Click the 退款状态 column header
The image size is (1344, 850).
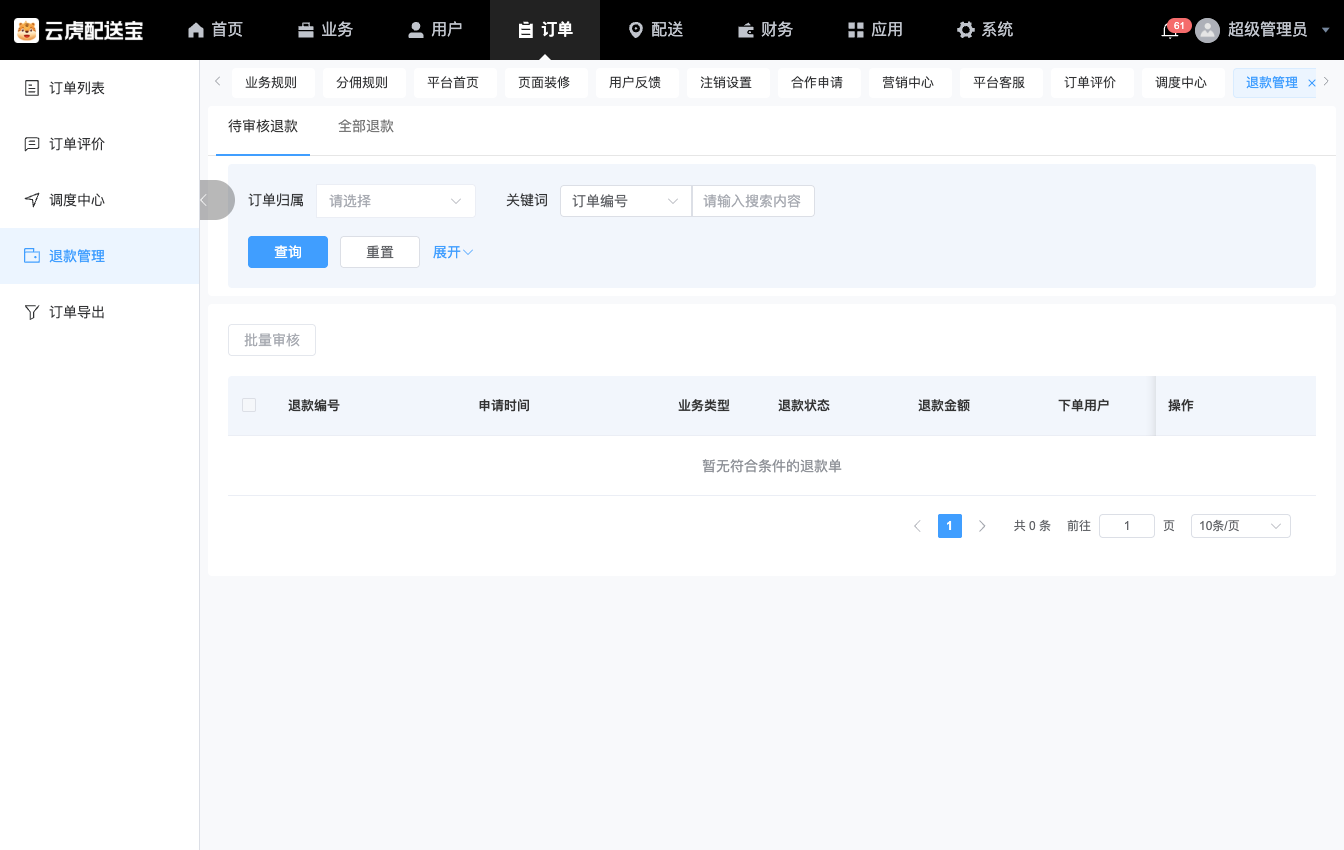click(804, 406)
